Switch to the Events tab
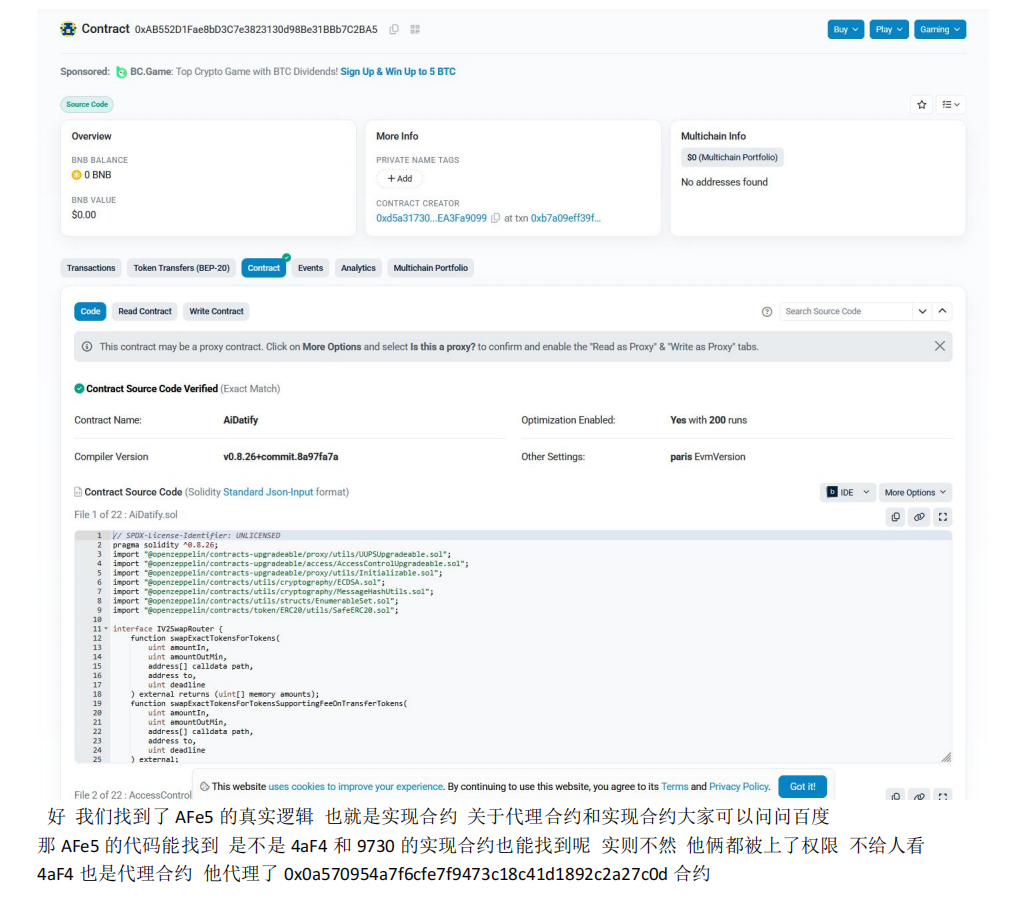The width and height of the screenshot is (1019, 898). [310, 268]
